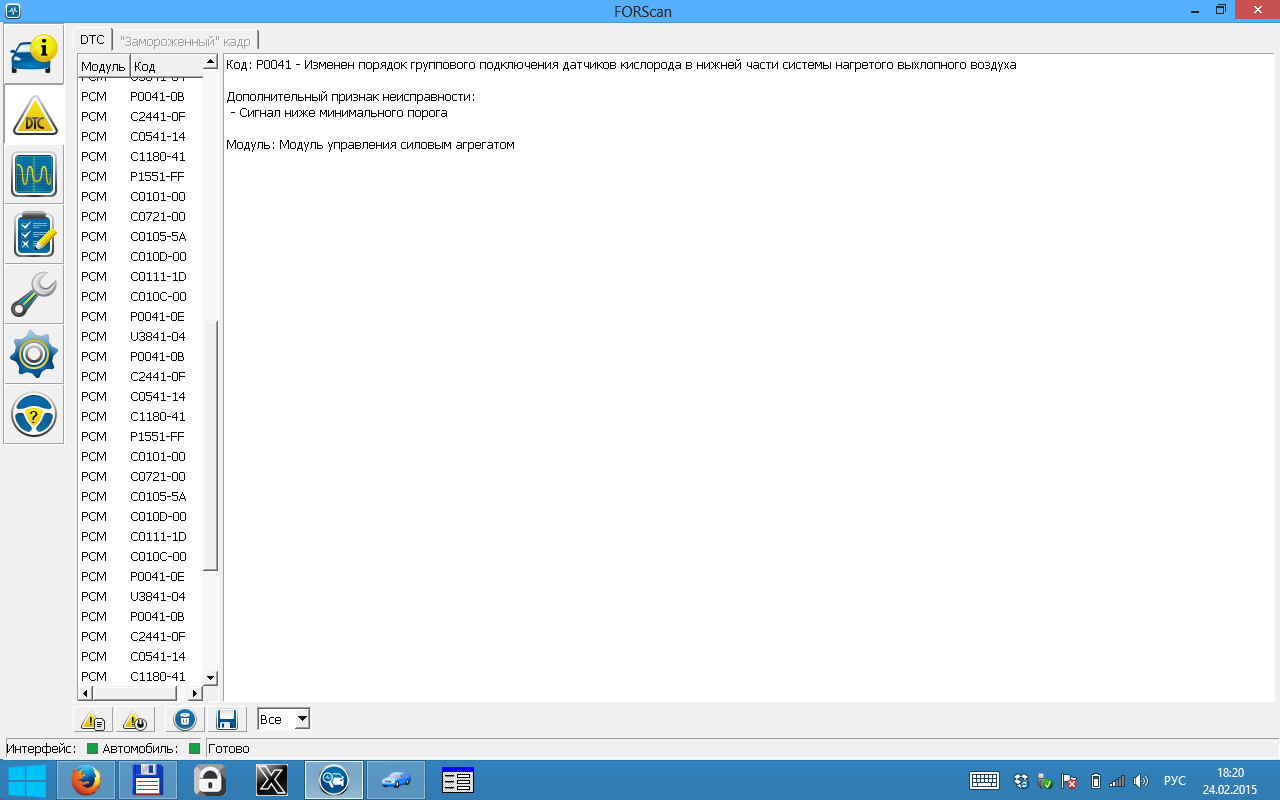The image size is (1280, 800).
Task: Open the floppy disk app on taskbar
Action: [x=148, y=780]
